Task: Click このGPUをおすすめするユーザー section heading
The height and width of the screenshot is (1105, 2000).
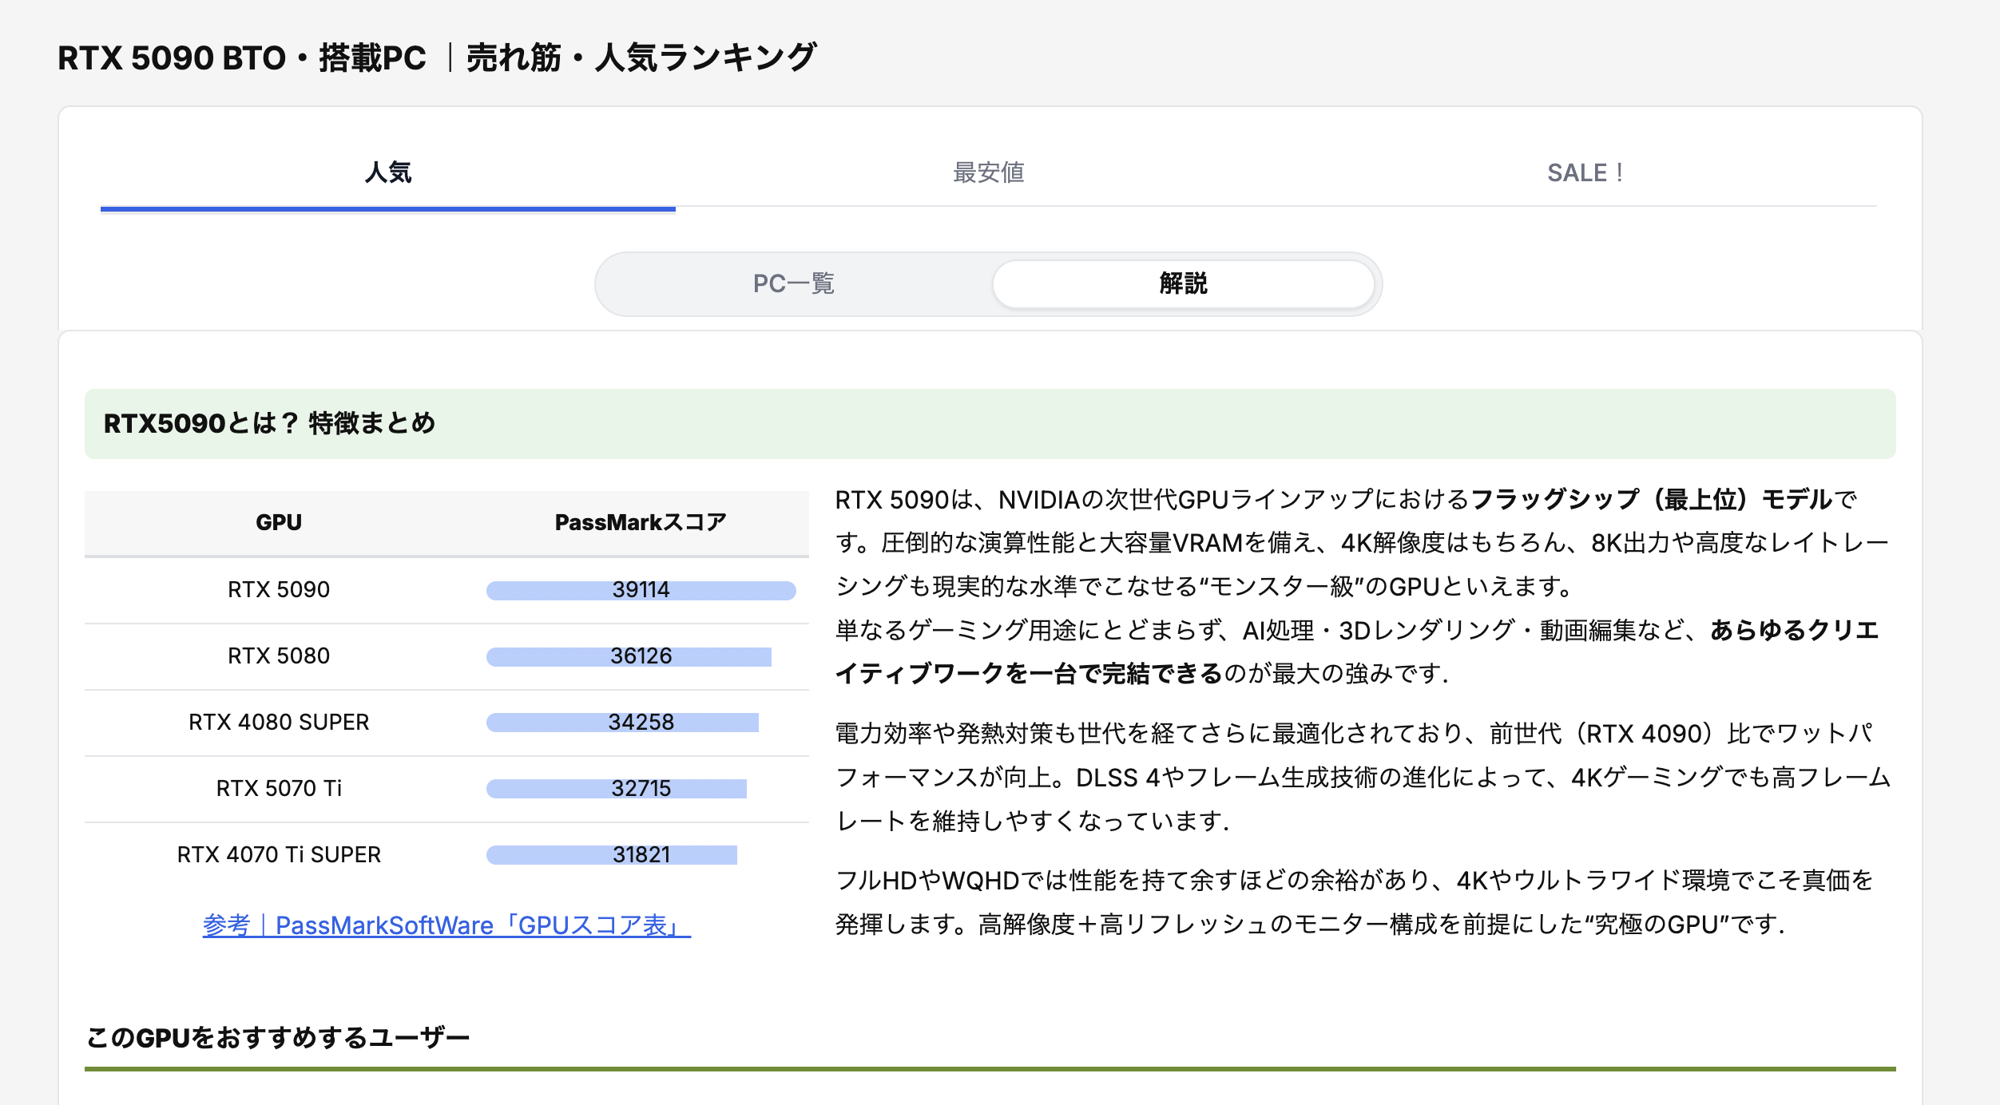Action: click(x=278, y=1038)
